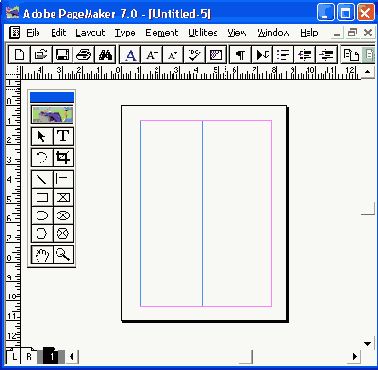Image resolution: width=378 pixels, height=370 pixels.
Task: Click the Find binoculars toolbar icon
Action: [x=105, y=54]
